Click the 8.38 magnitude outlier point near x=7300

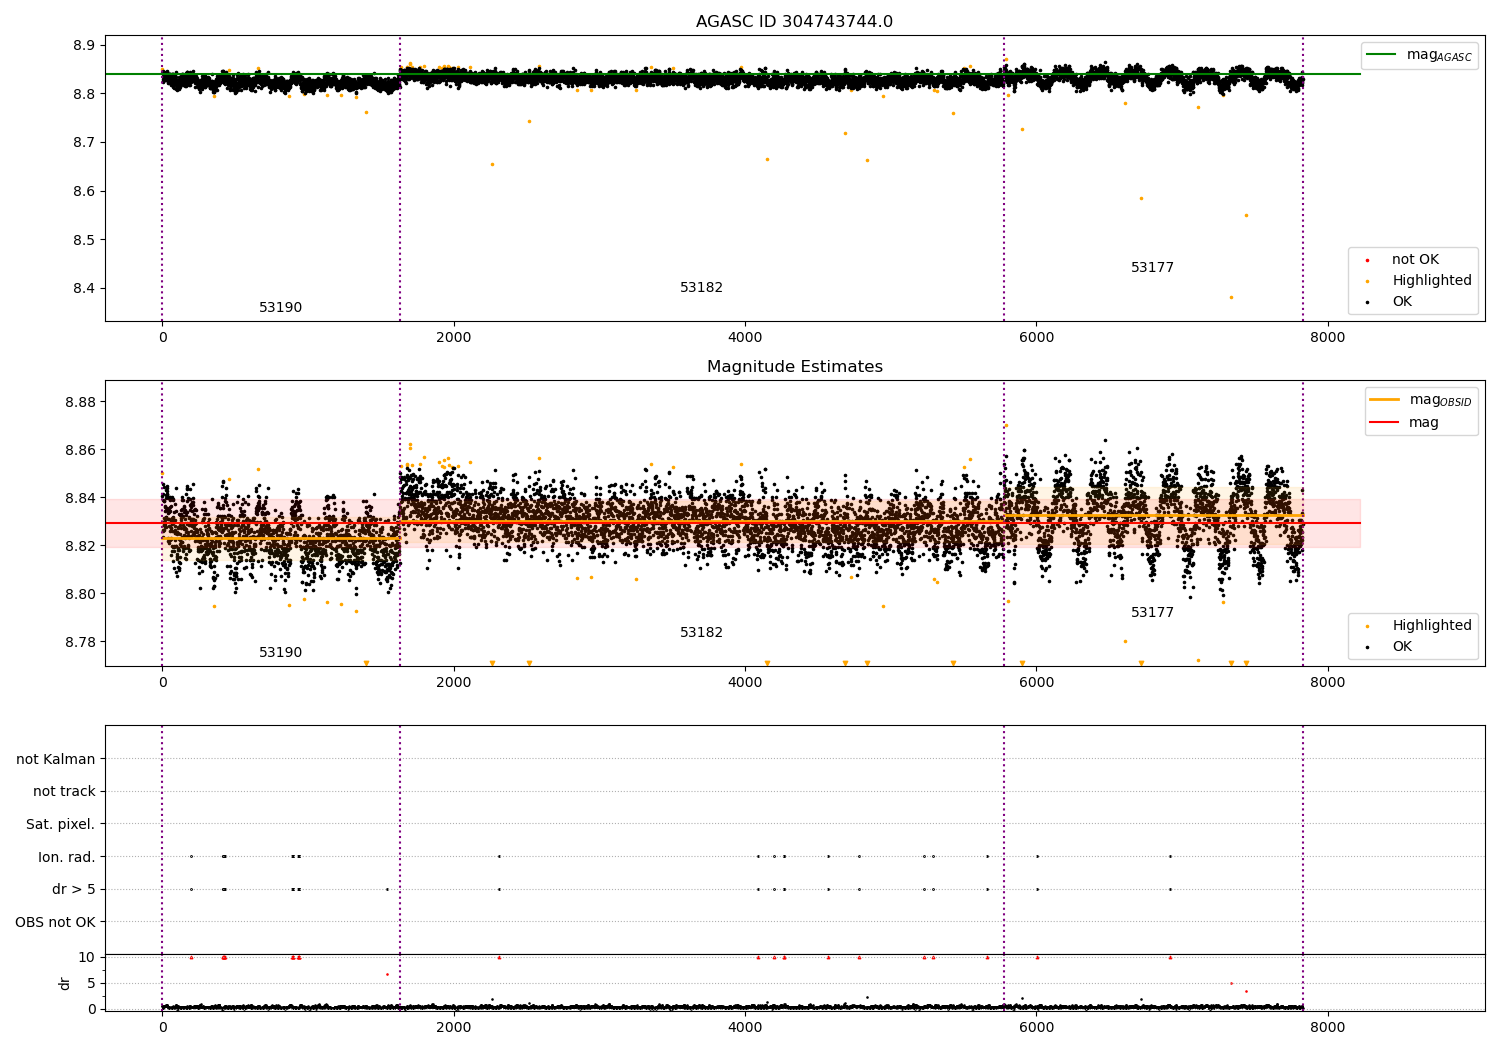[1231, 297]
